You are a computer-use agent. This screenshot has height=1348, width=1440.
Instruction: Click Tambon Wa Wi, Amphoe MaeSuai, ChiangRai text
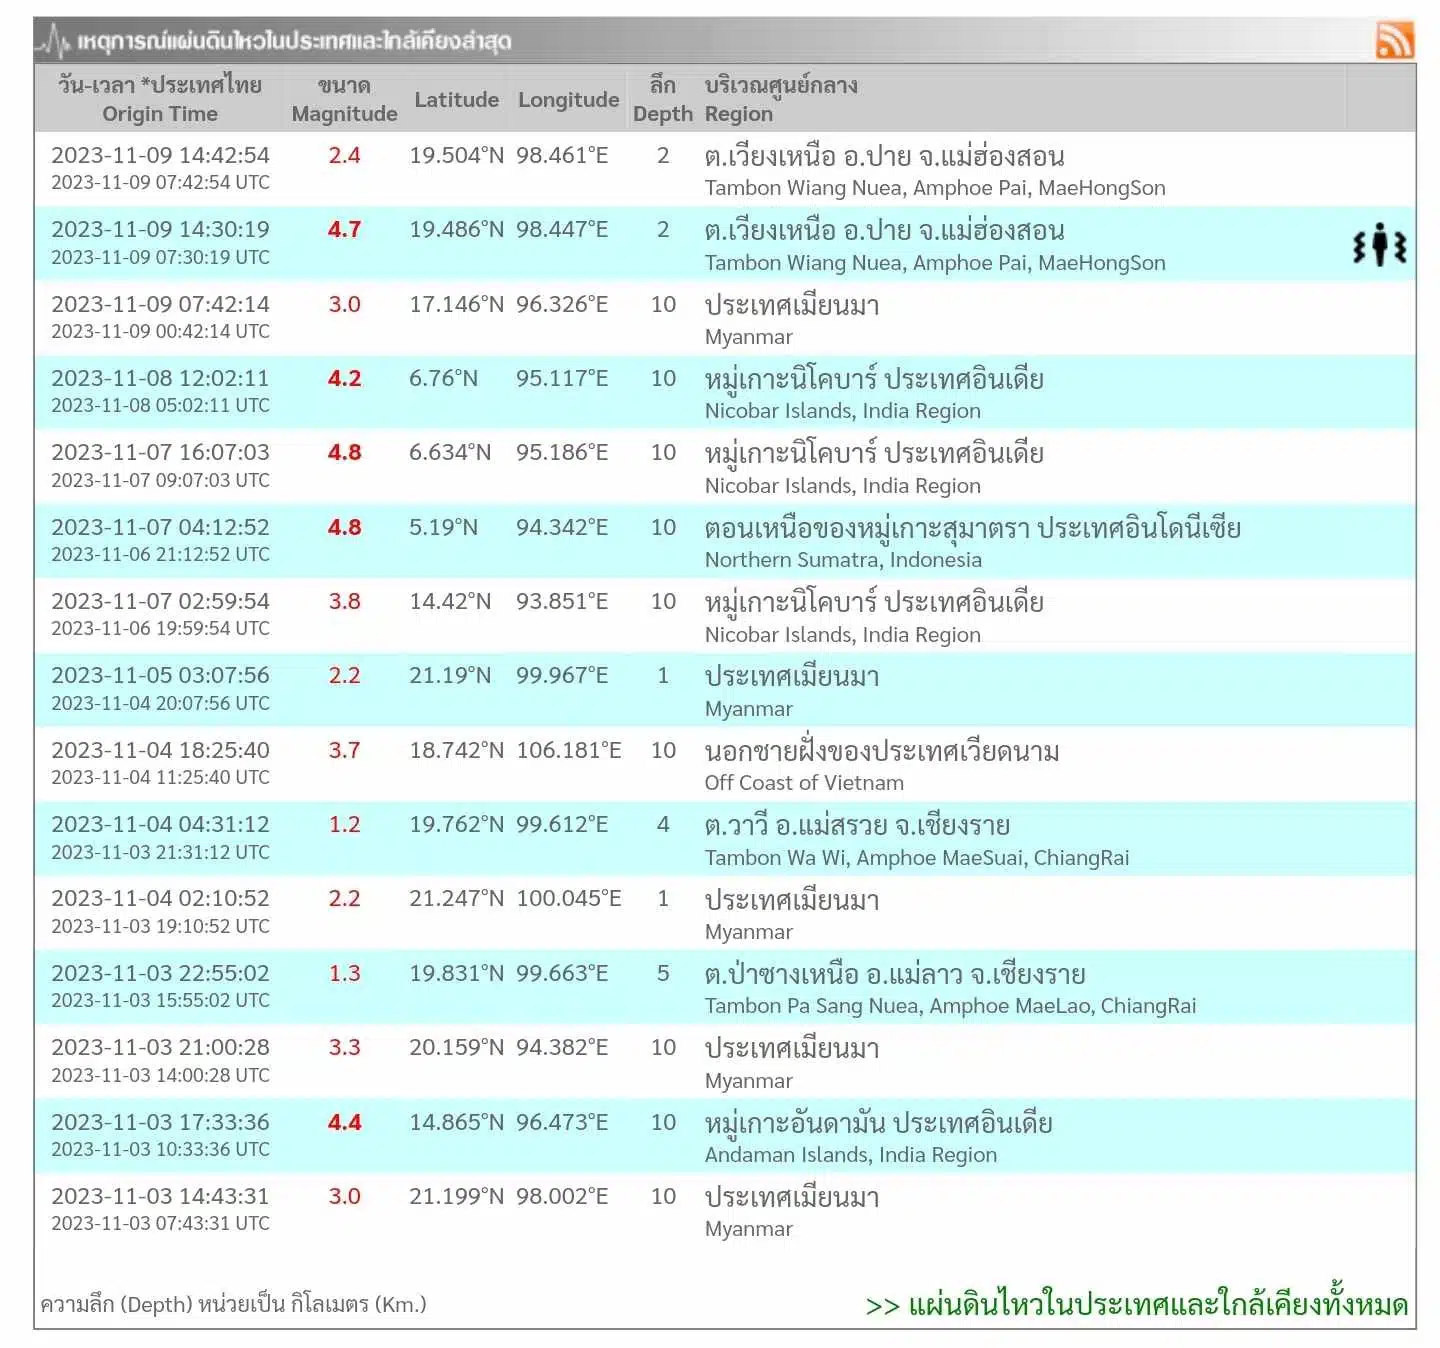click(917, 858)
